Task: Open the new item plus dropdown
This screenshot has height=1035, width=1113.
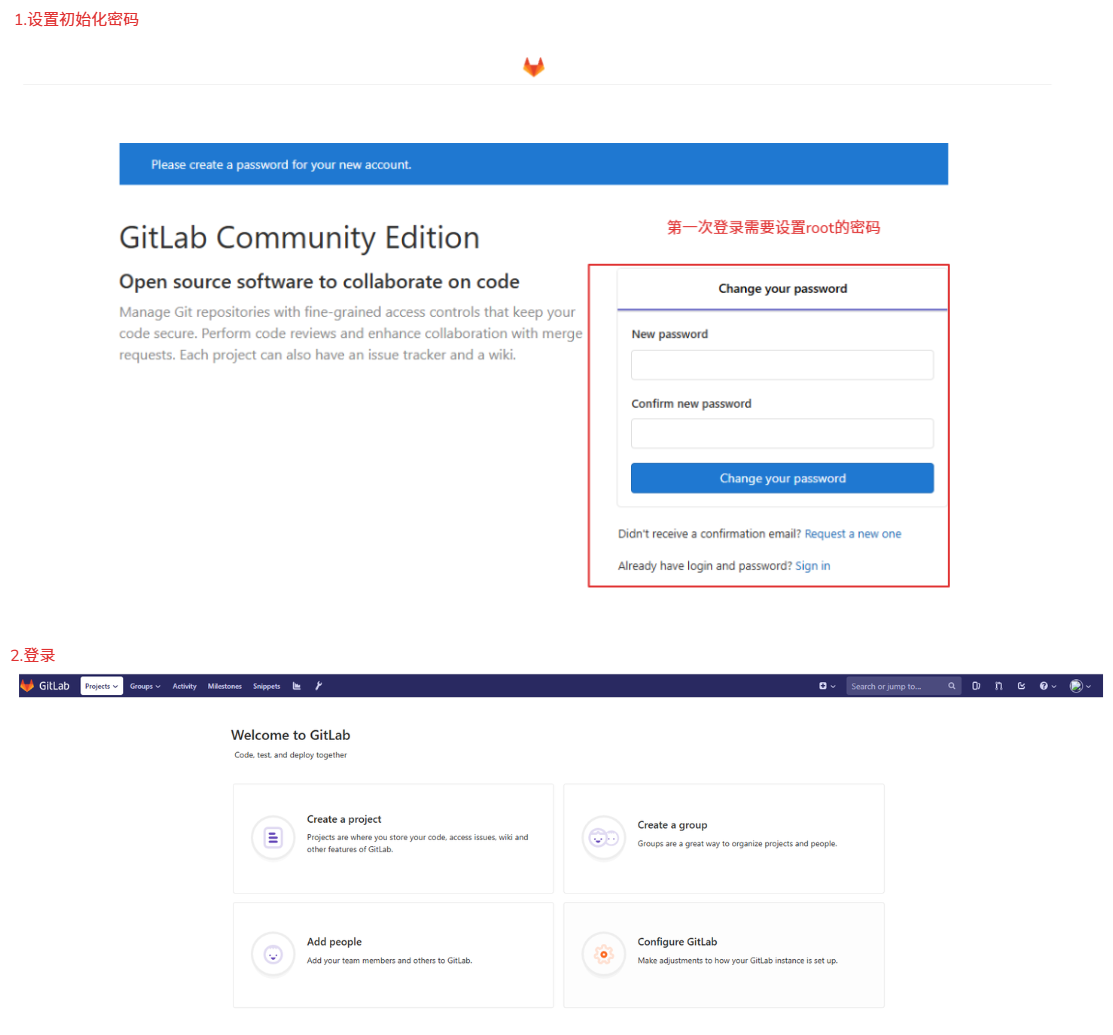Action: tap(827, 686)
